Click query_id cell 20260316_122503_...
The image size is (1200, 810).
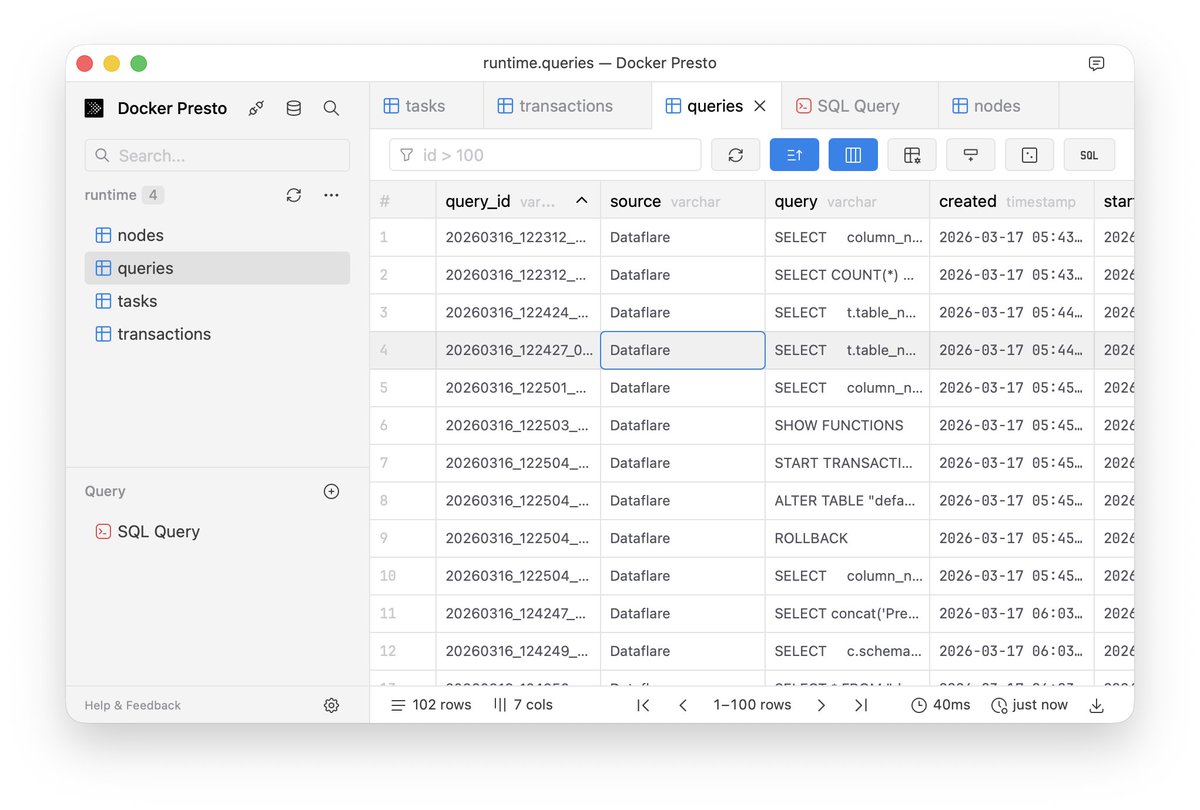pyautogui.click(x=518, y=425)
